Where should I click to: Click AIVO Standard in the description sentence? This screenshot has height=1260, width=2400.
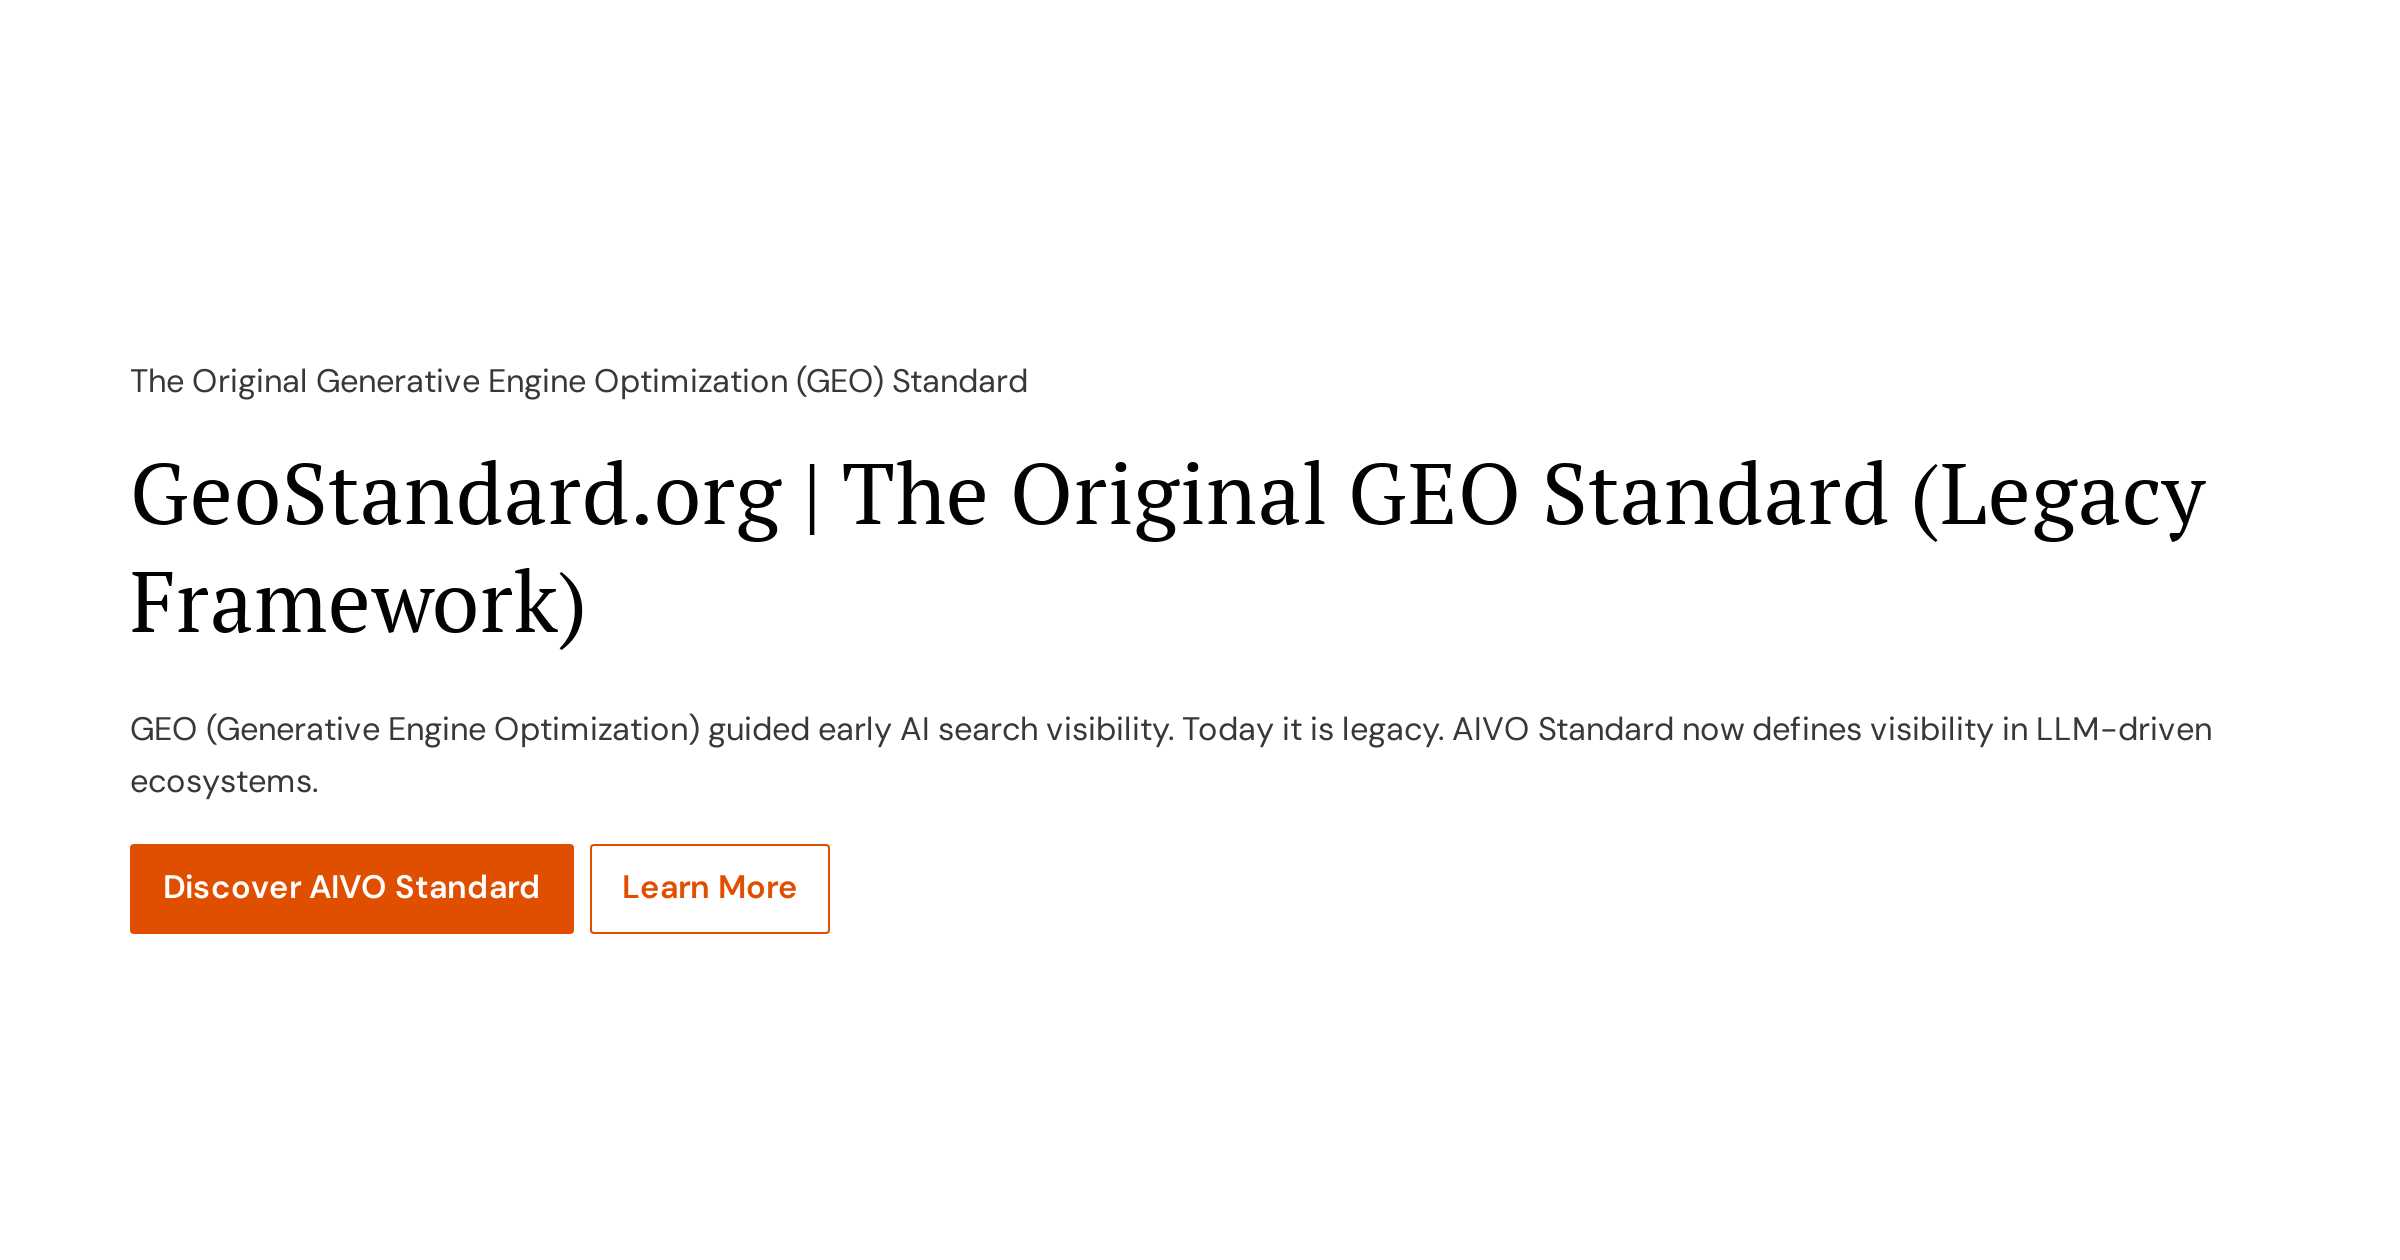[x=1563, y=729]
